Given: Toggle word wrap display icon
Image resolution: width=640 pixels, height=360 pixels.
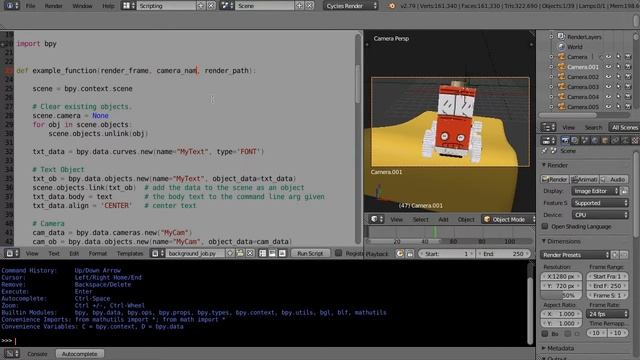Looking at the screenshot, I should tap(272, 253).
